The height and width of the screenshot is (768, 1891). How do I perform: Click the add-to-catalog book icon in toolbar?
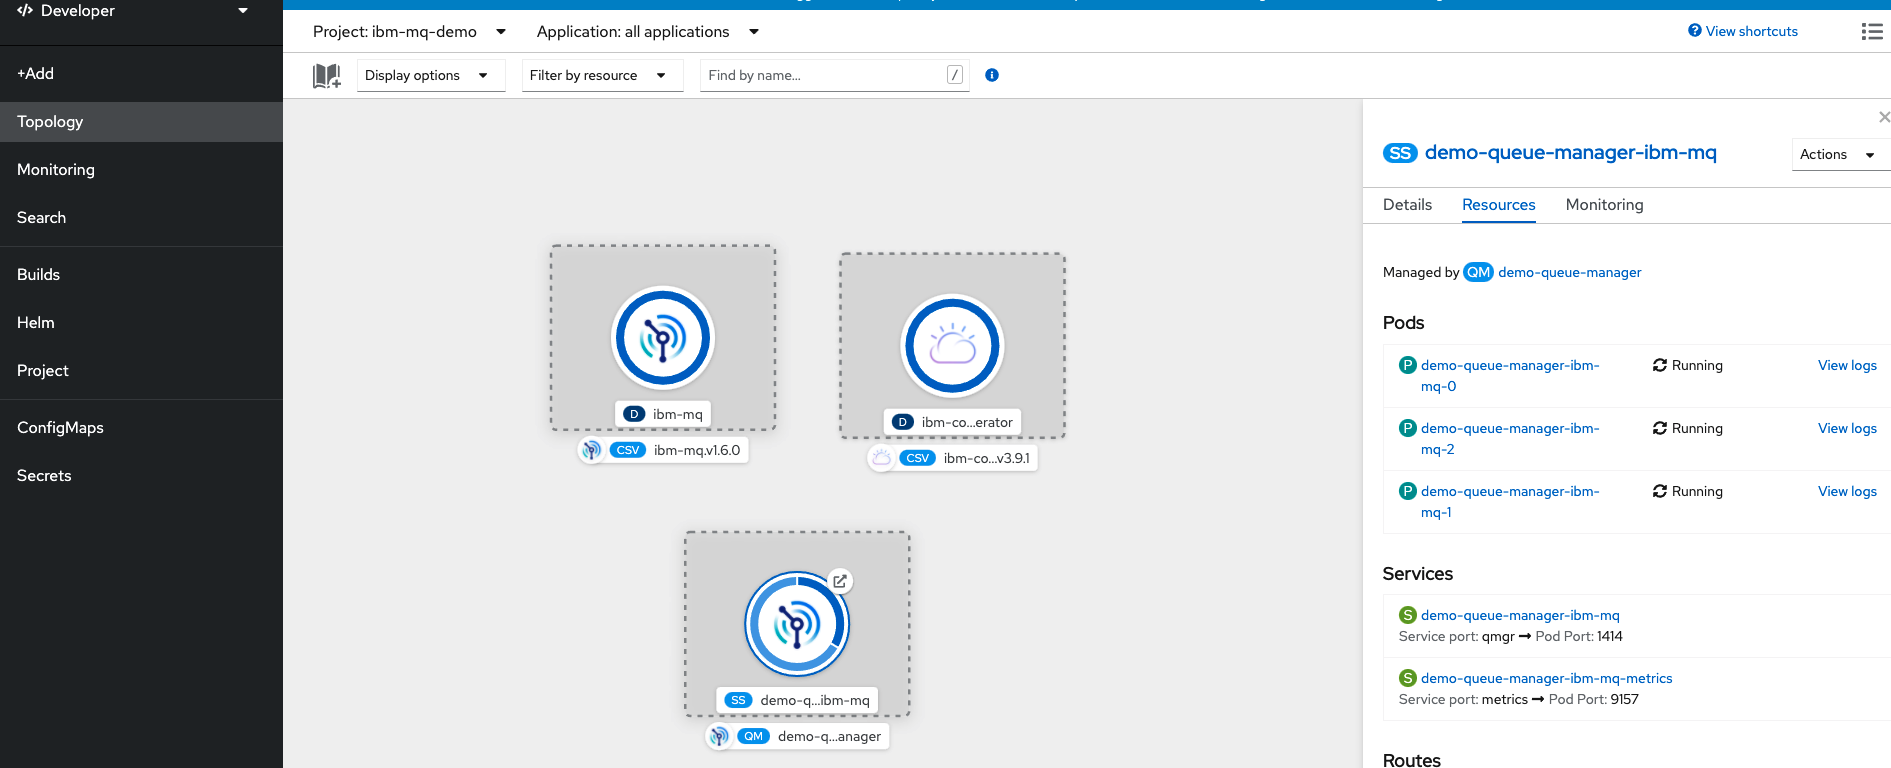[x=327, y=76]
